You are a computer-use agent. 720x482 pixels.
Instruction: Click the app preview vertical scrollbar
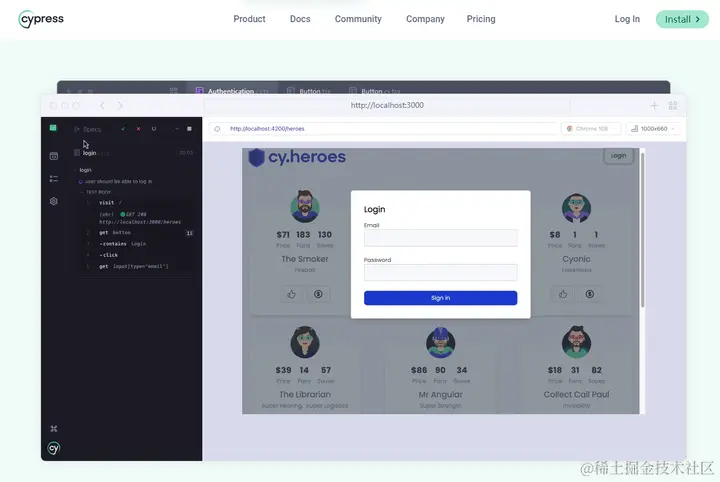click(x=642, y=230)
